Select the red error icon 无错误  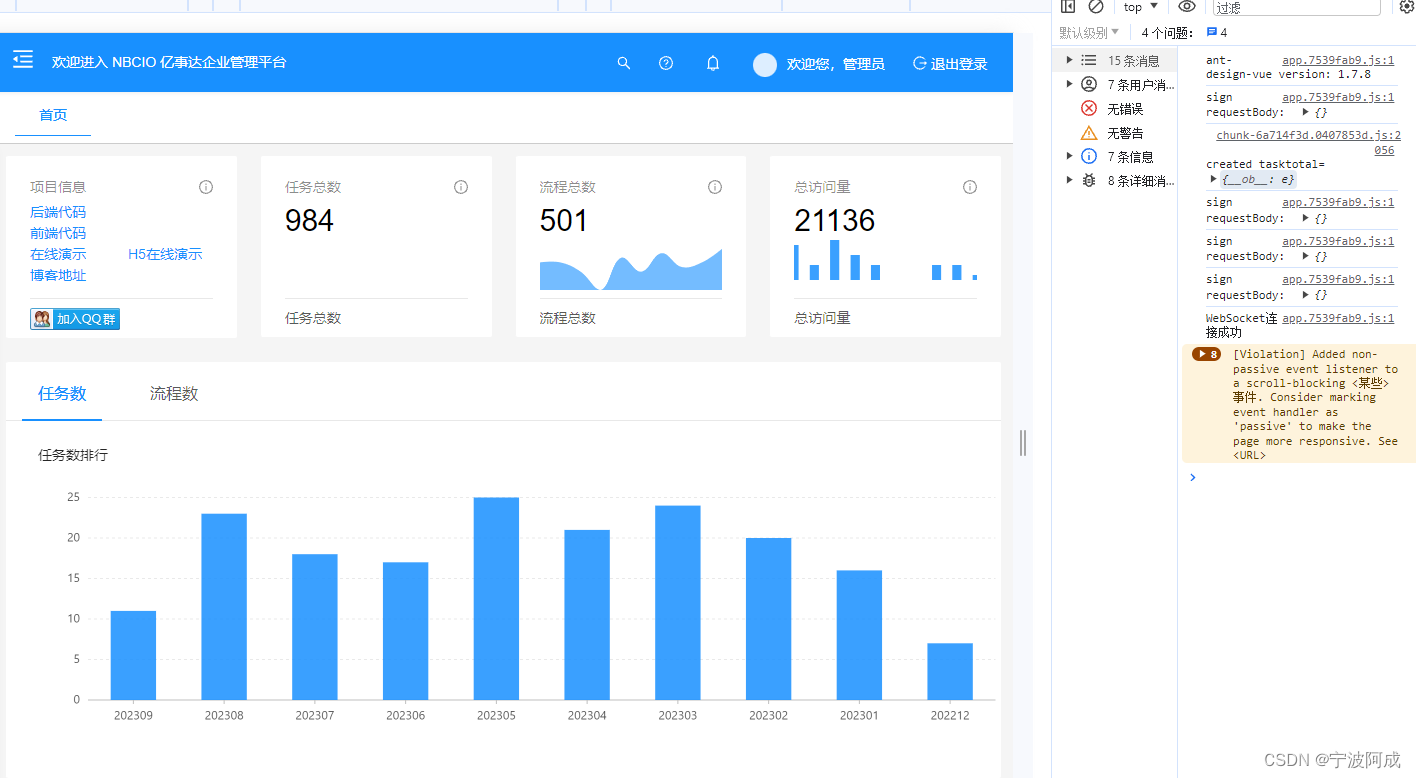click(x=1089, y=109)
